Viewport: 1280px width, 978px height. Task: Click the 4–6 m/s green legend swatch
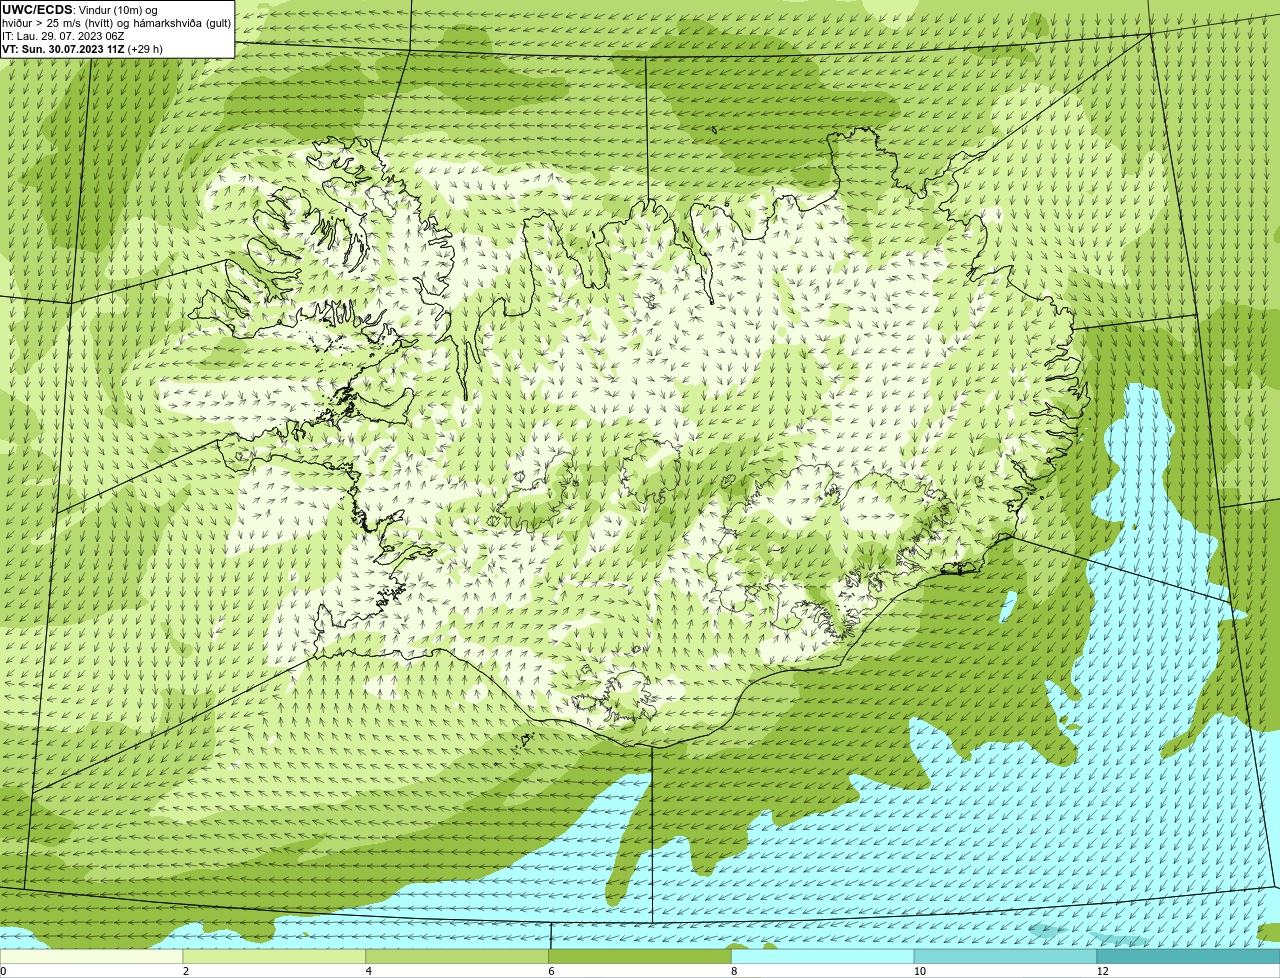[458, 957]
